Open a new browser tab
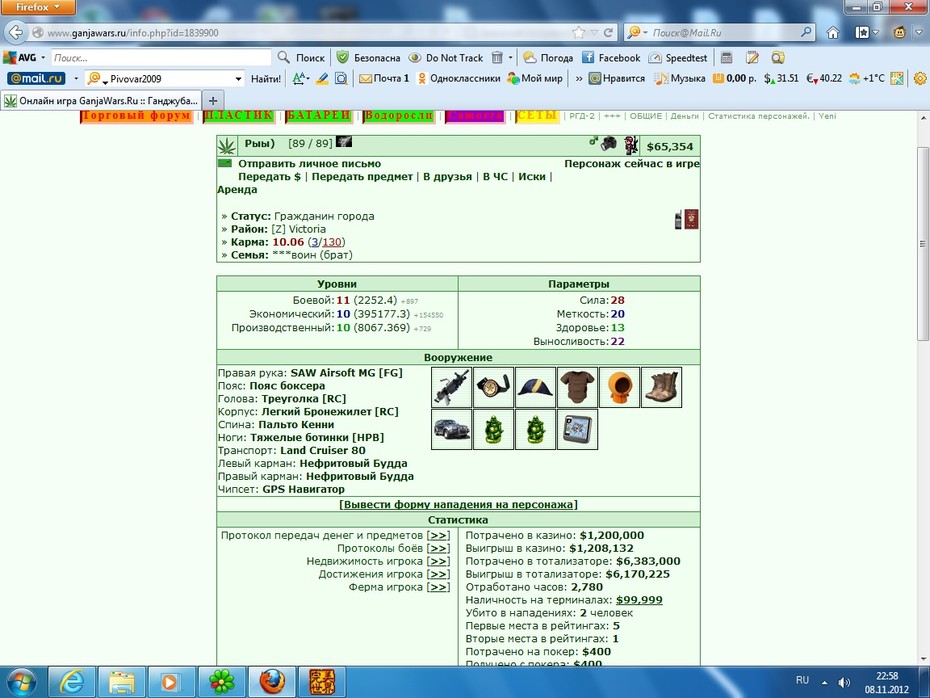Viewport: 930px width, 698px height. point(213,101)
